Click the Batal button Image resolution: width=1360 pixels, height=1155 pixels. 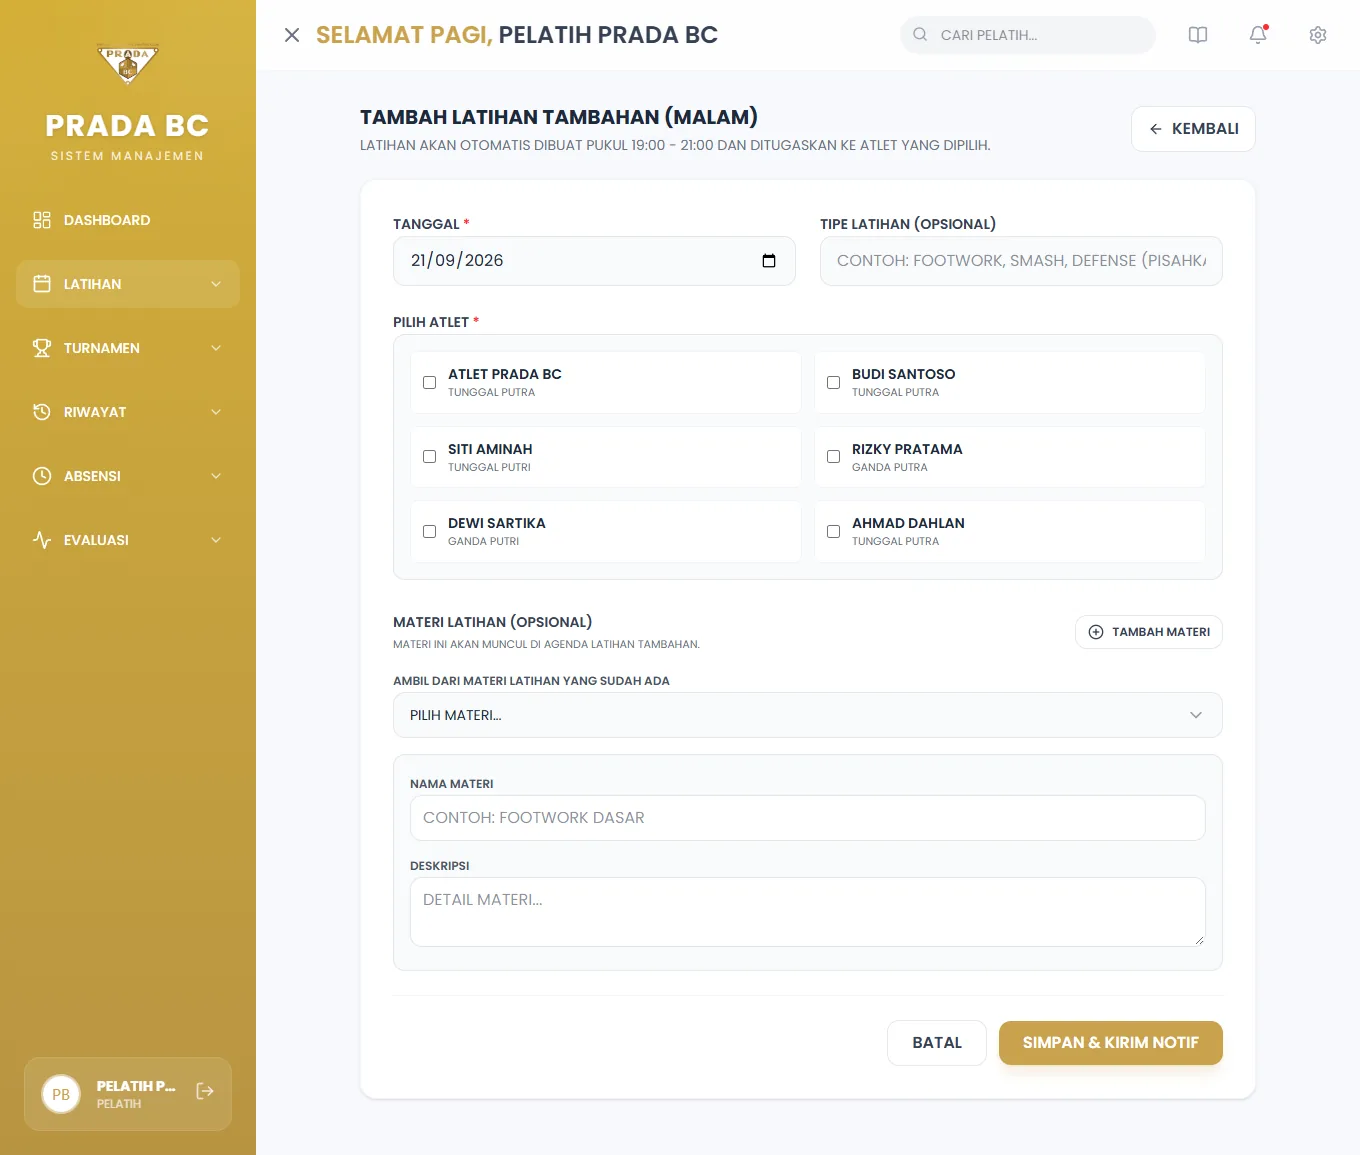[937, 1043]
